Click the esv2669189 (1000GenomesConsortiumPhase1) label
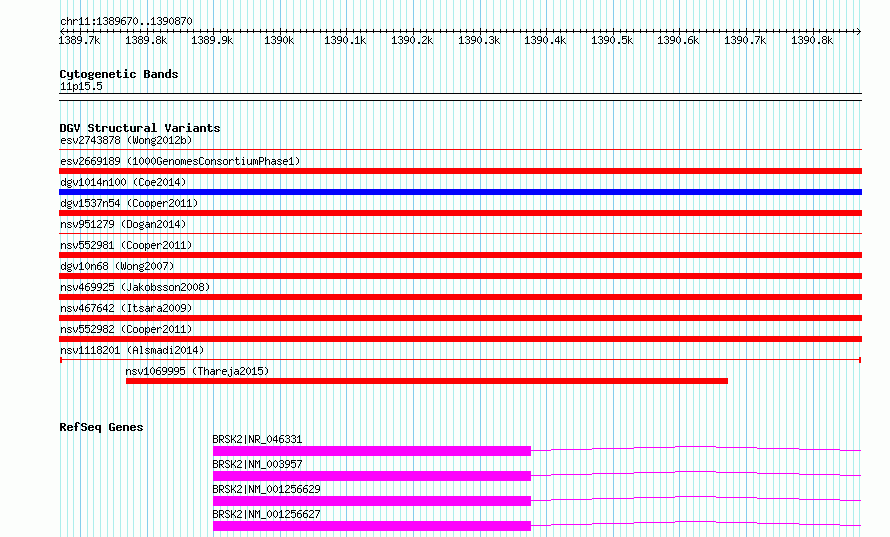Screen dimensions: 890x537 pyautogui.click(x=180, y=161)
